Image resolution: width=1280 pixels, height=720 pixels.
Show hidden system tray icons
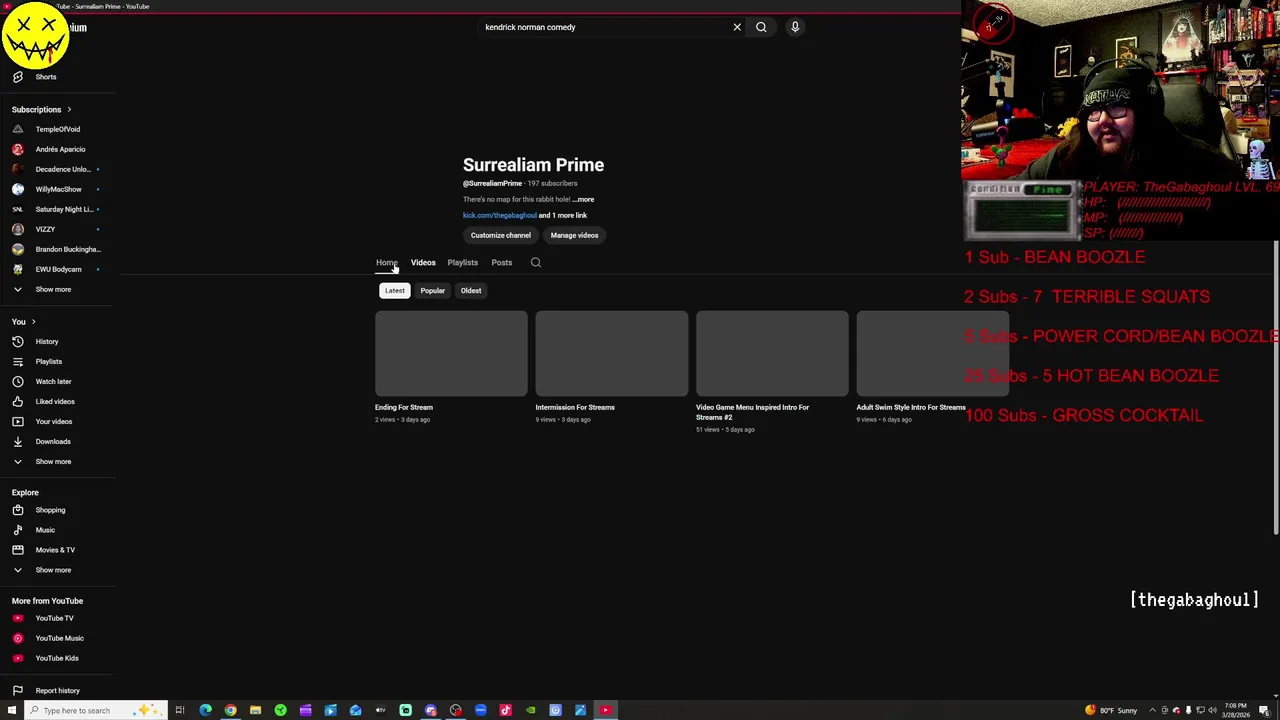(1152, 710)
